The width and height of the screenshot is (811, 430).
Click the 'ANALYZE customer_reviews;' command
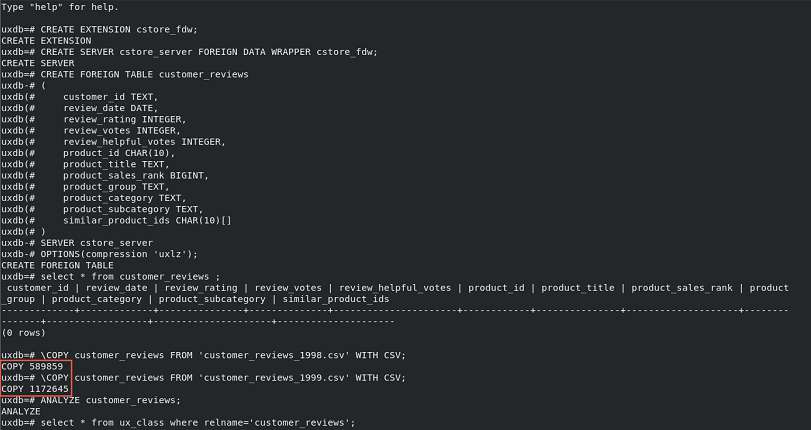[x=110, y=400]
